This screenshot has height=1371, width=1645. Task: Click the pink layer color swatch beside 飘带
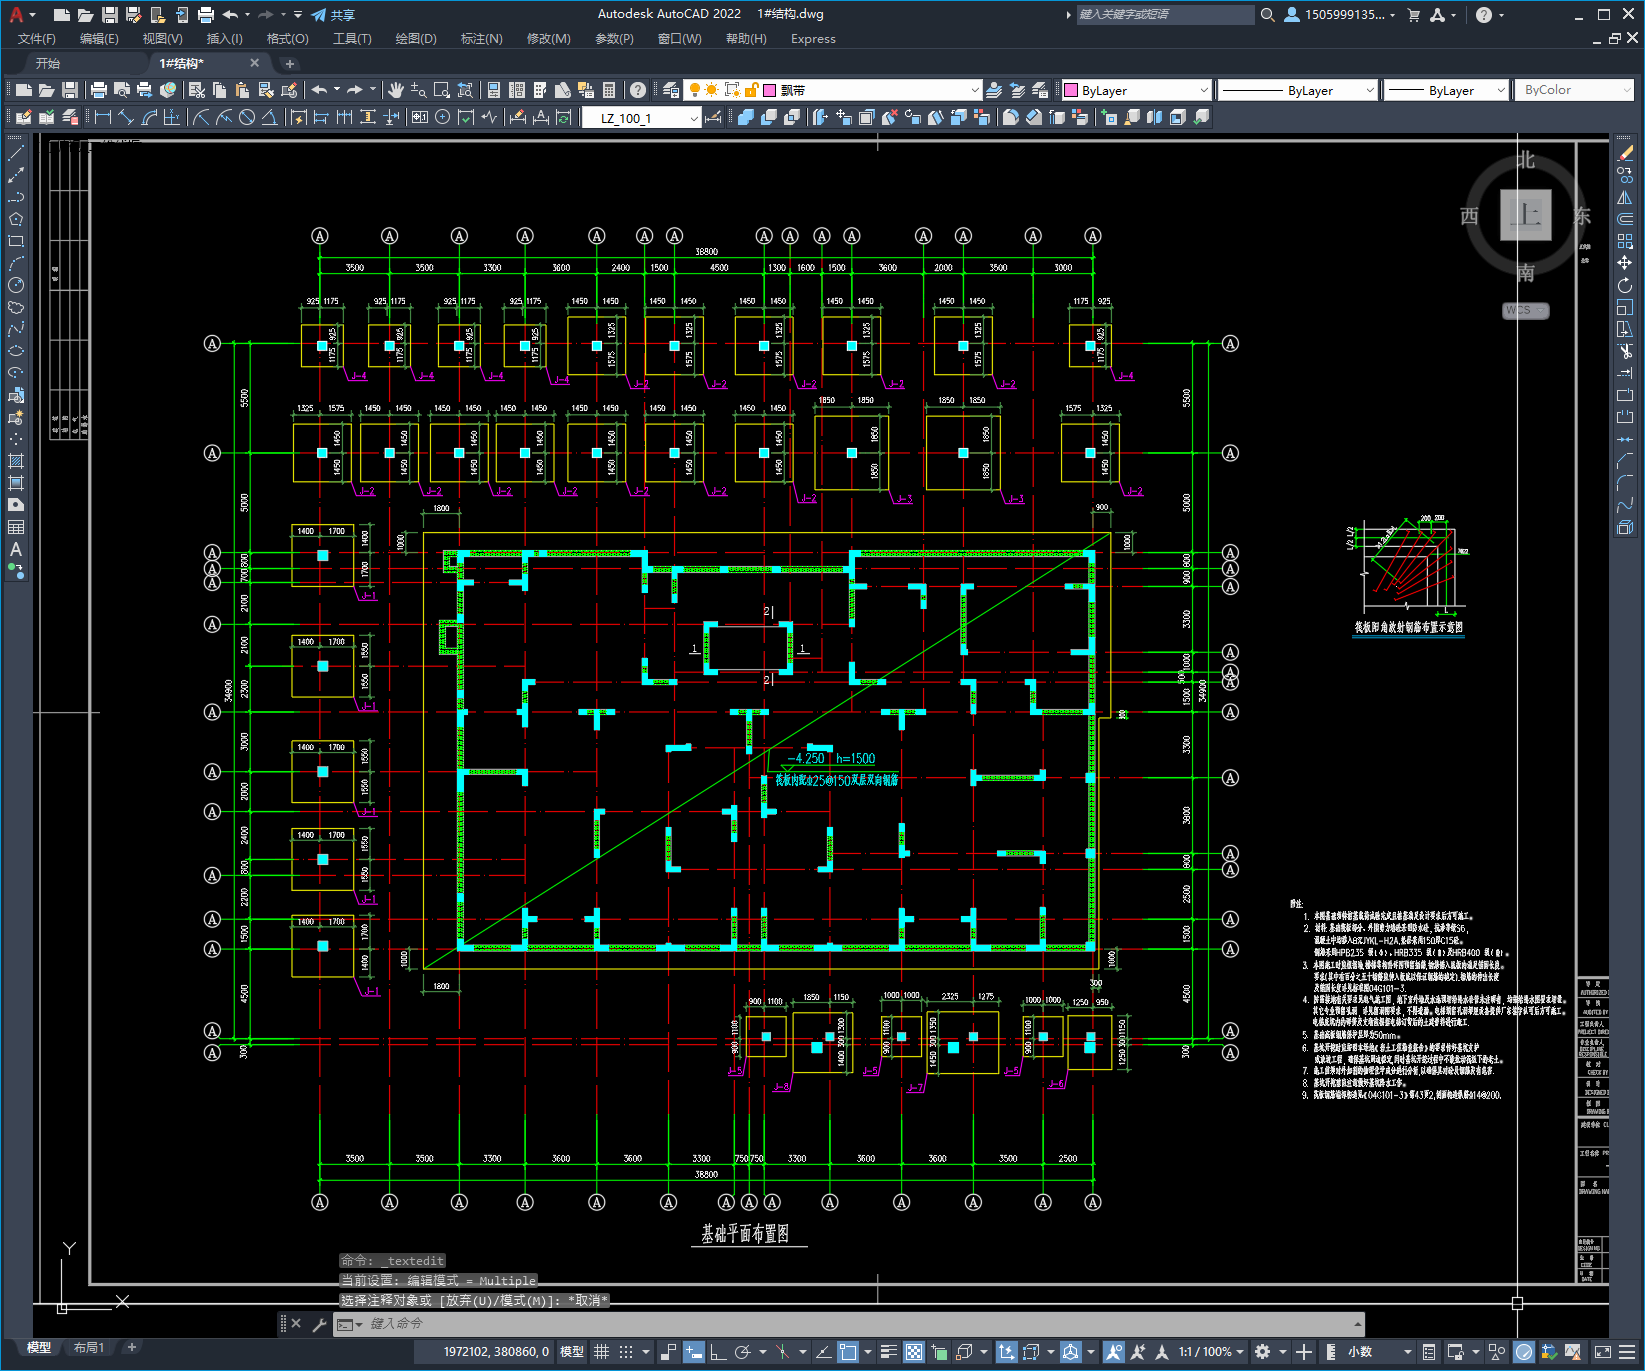tap(770, 90)
